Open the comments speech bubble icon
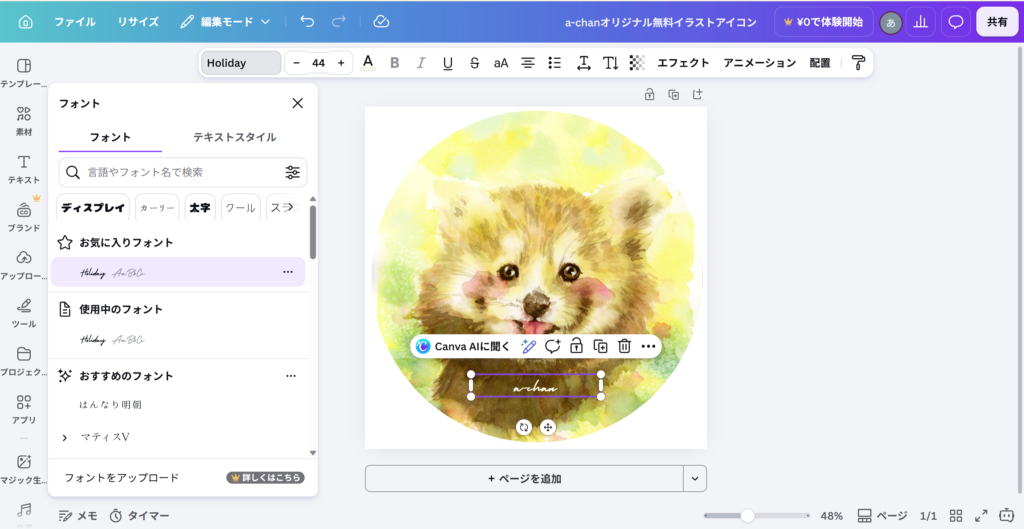 click(x=955, y=22)
